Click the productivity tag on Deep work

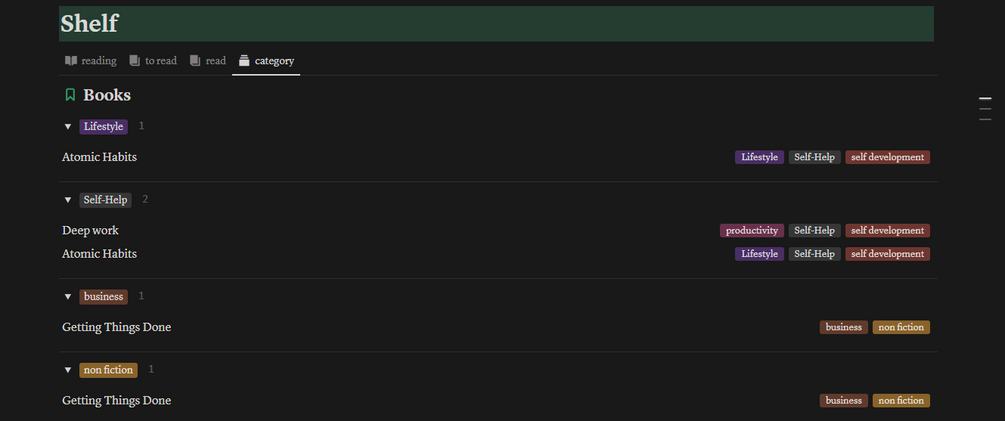(x=751, y=231)
